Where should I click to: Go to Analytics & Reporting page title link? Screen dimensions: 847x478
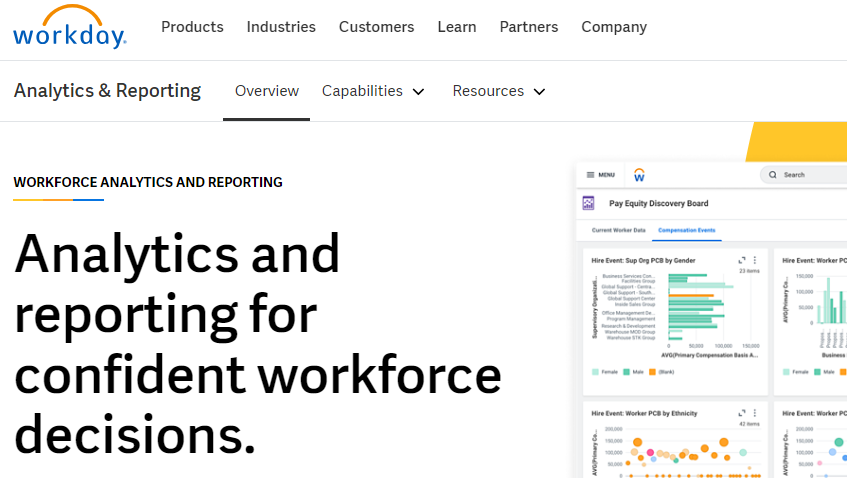107,91
